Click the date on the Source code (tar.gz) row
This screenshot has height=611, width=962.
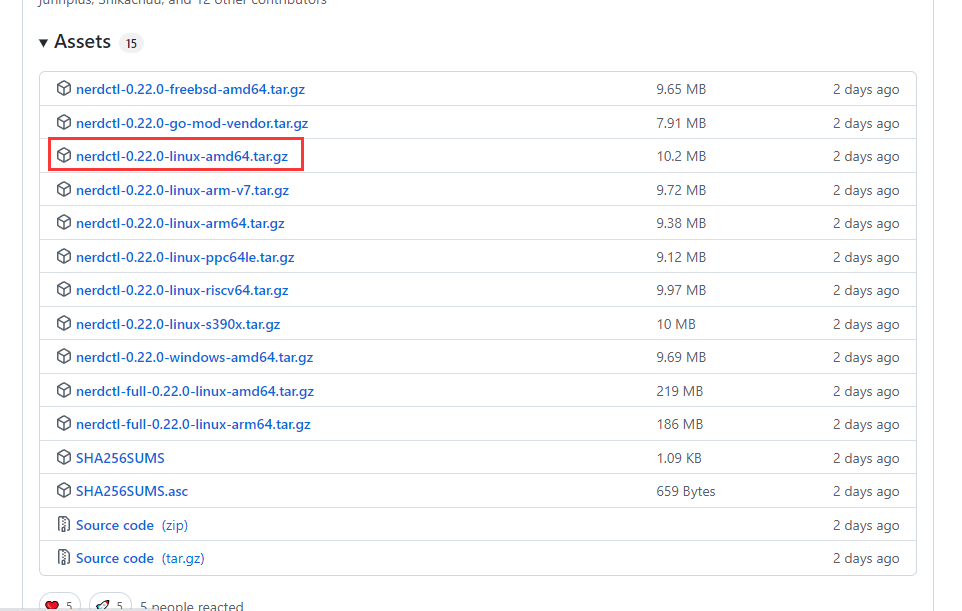click(x=866, y=558)
